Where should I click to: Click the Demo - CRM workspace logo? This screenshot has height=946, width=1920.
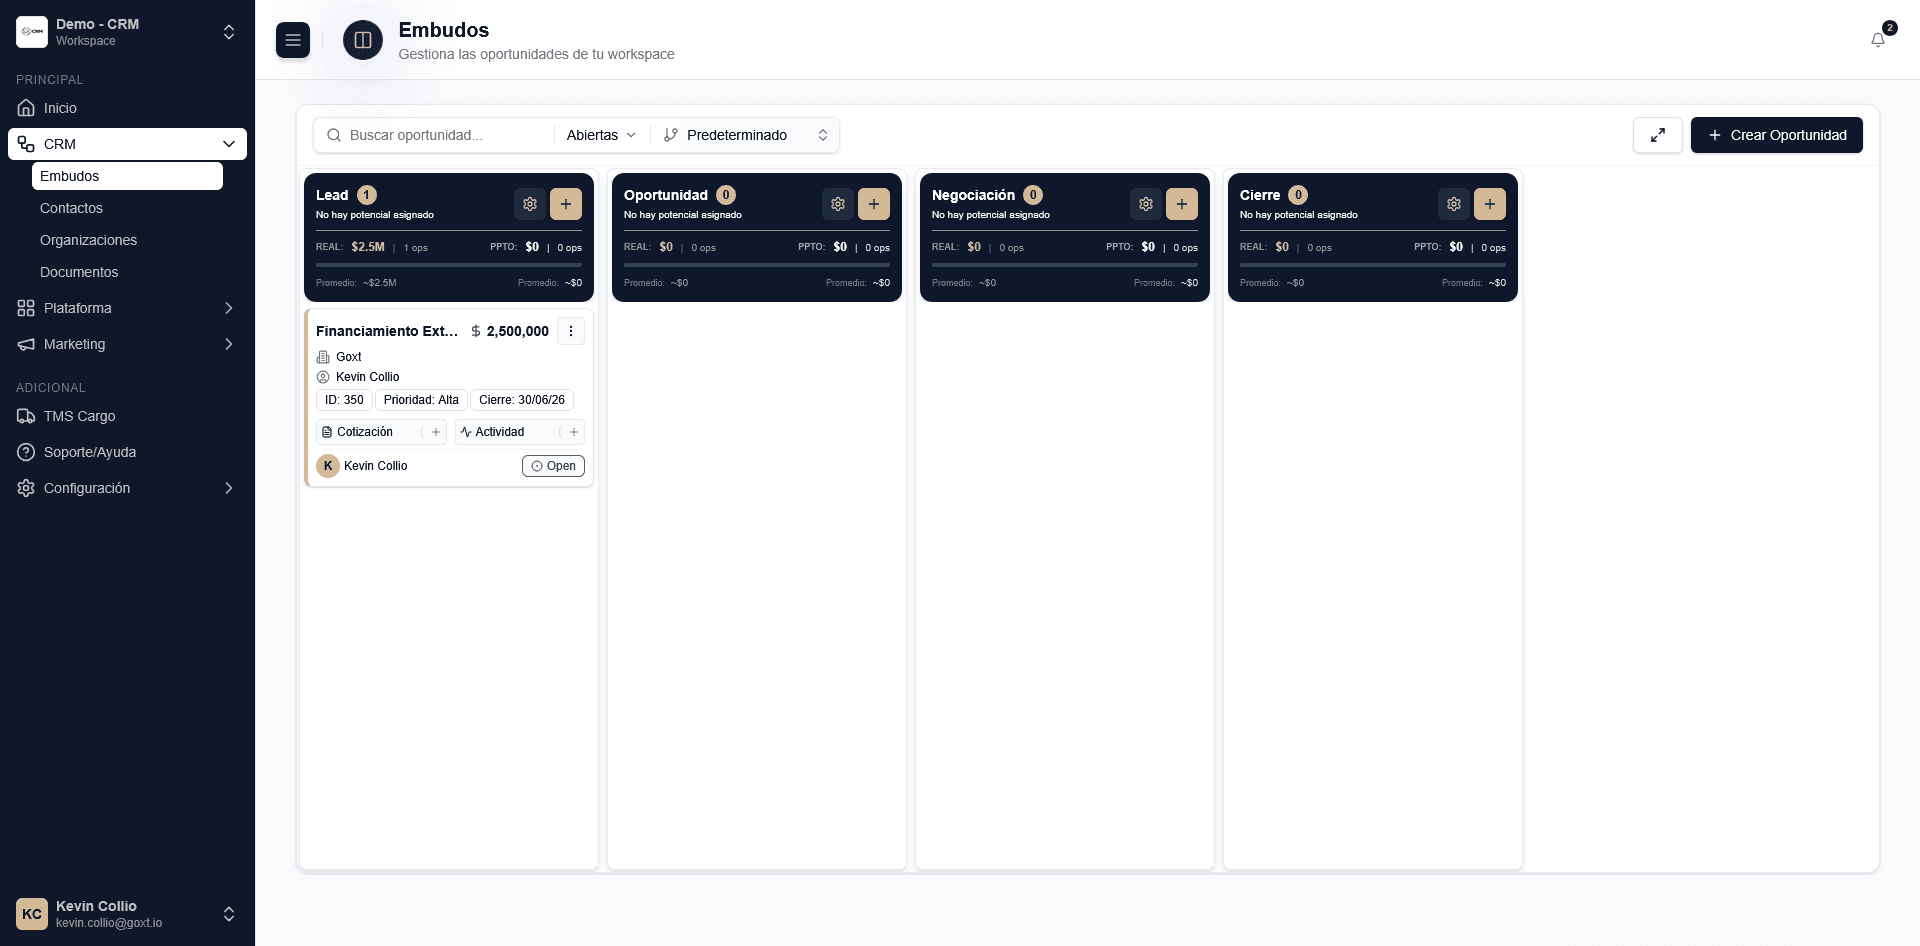[x=32, y=32]
